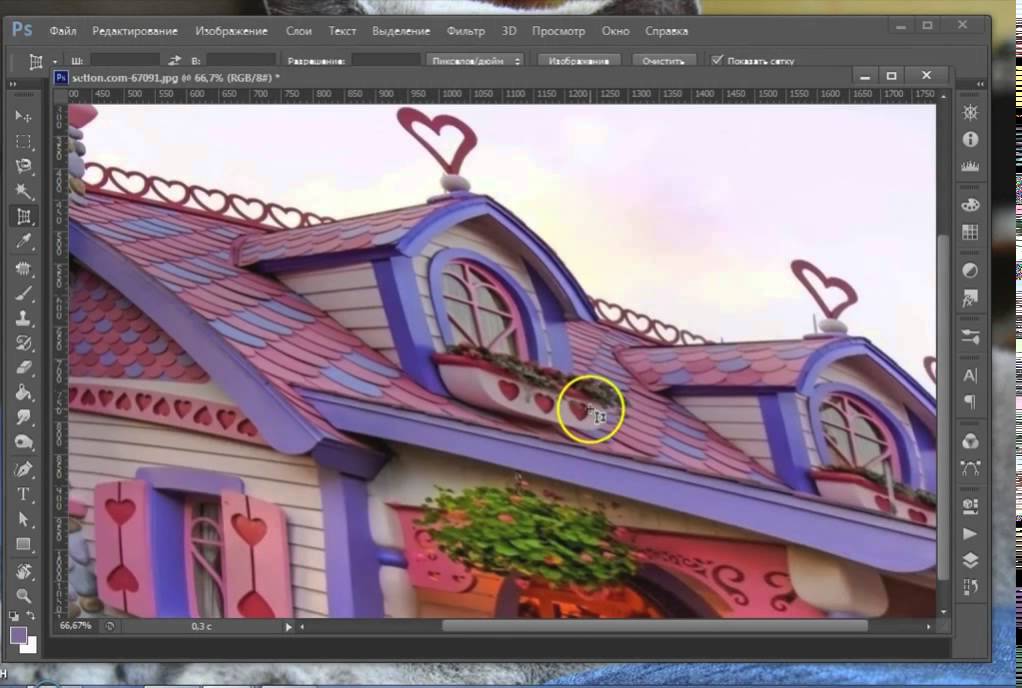Select the Dodge/Sponge tool
The height and width of the screenshot is (688, 1022).
pyautogui.click(x=23, y=442)
